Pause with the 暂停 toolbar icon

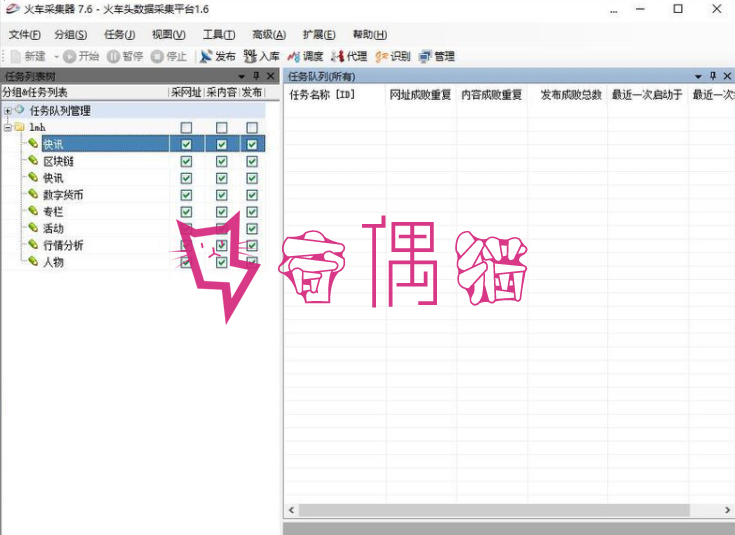point(113,57)
